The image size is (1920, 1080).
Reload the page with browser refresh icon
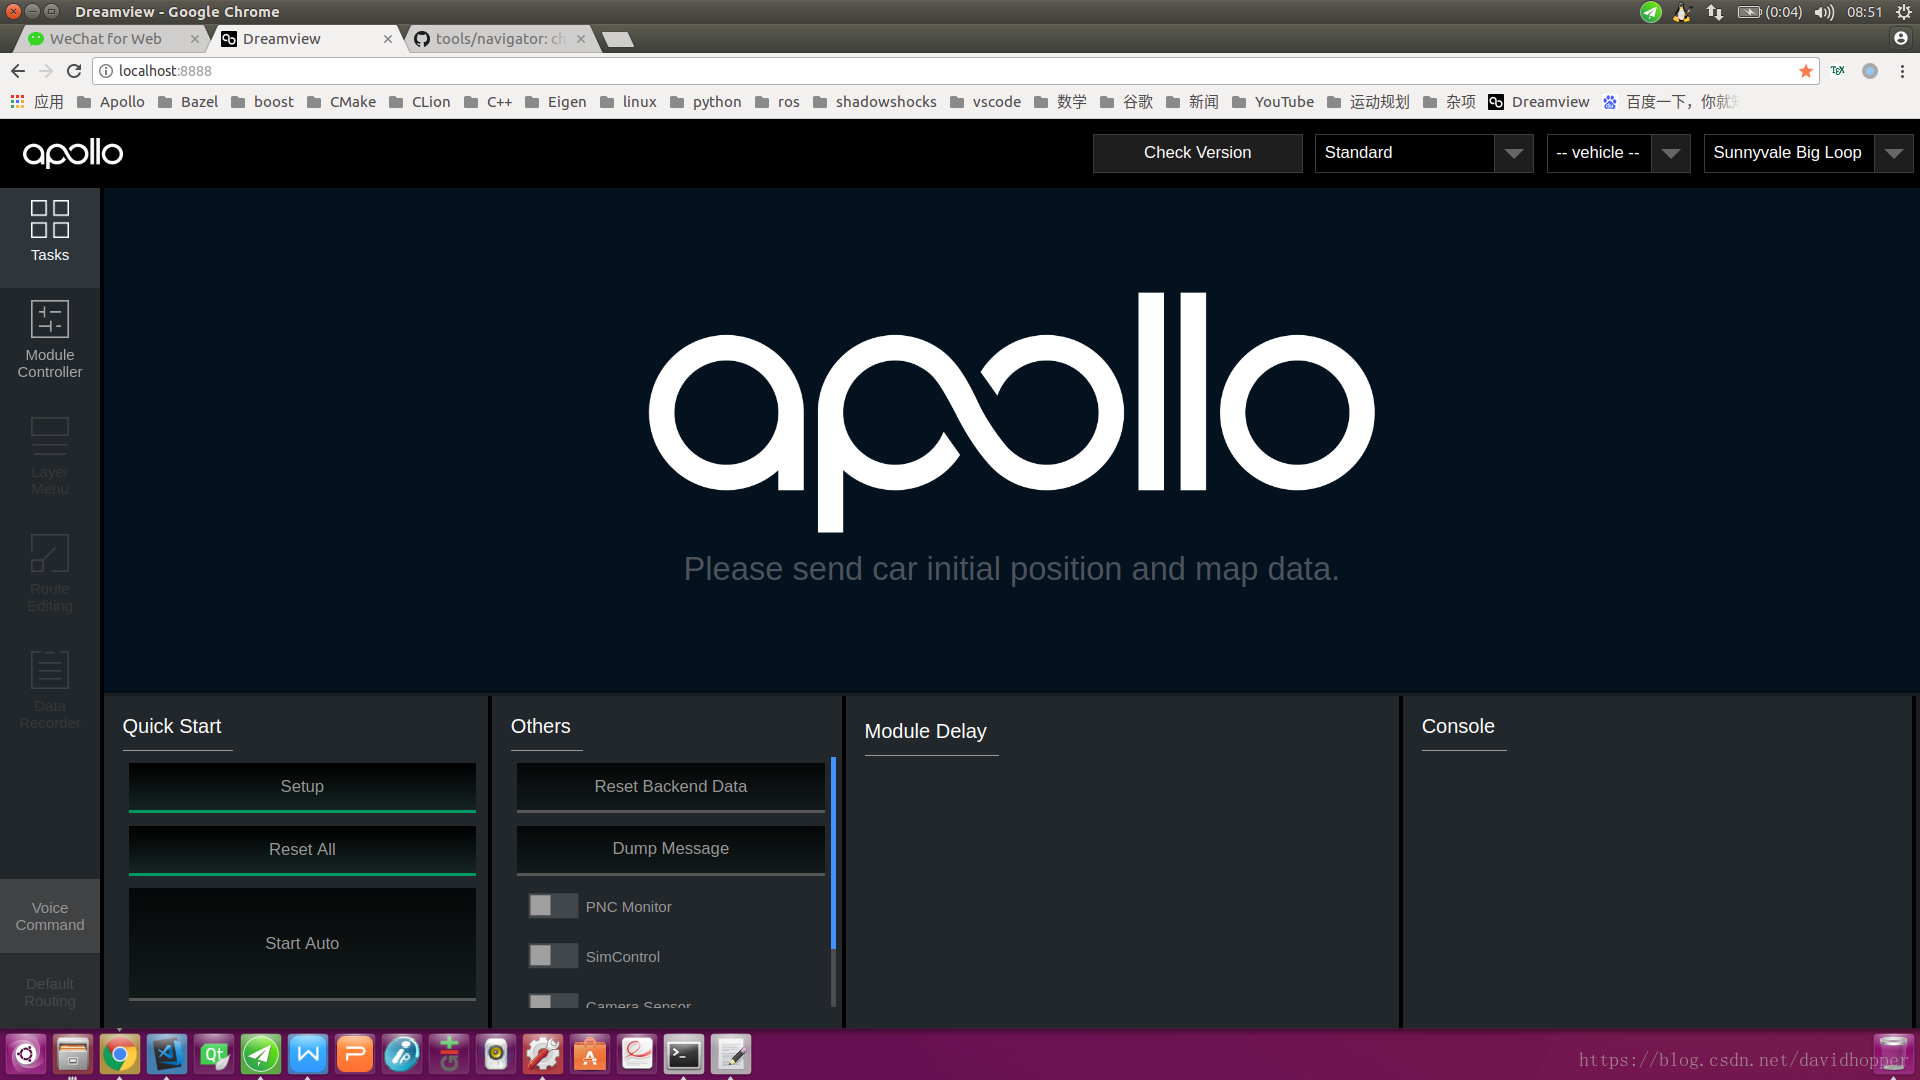(73, 71)
